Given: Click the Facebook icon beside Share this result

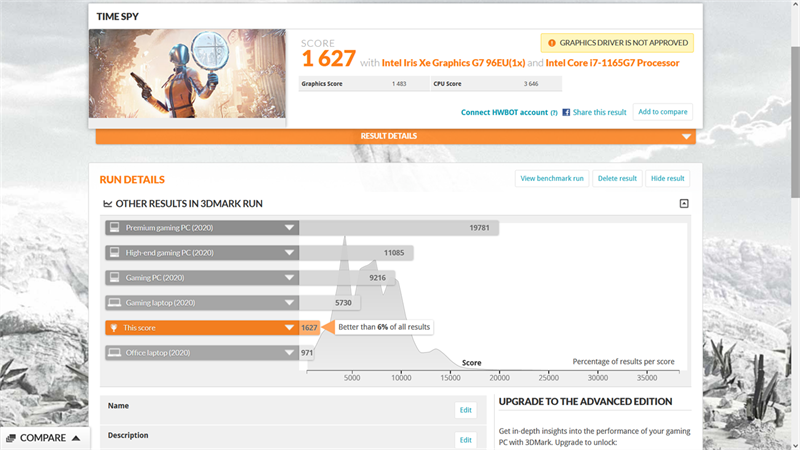Looking at the screenshot, I should 566,112.
